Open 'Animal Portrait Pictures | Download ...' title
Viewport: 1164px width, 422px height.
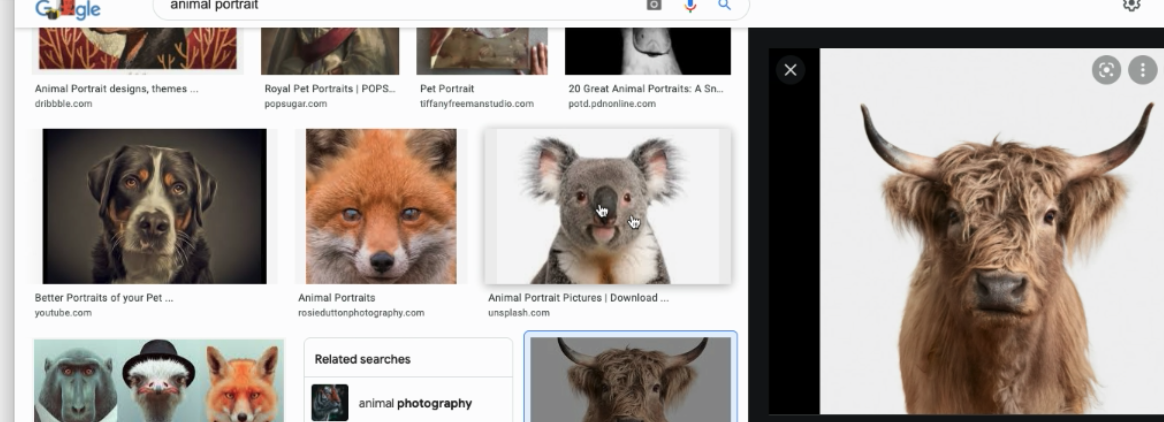[578, 297]
